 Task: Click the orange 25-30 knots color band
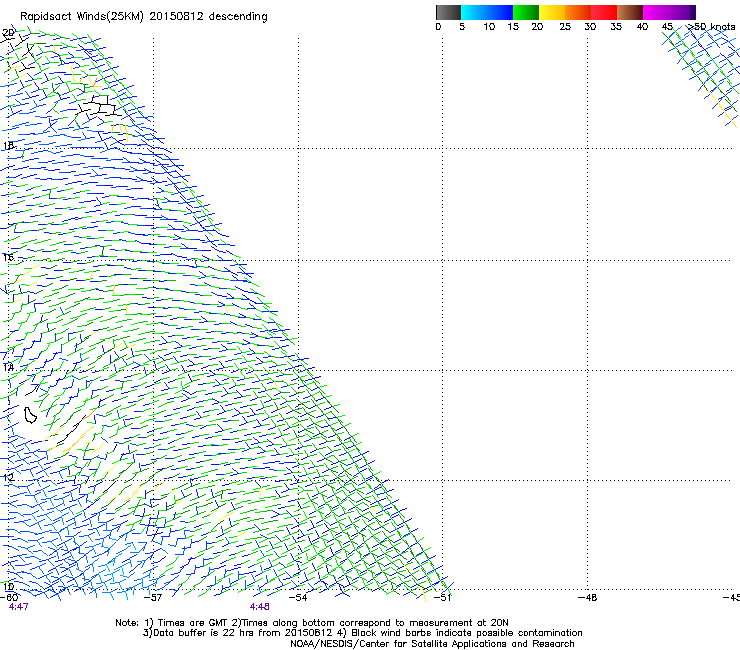point(578,12)
